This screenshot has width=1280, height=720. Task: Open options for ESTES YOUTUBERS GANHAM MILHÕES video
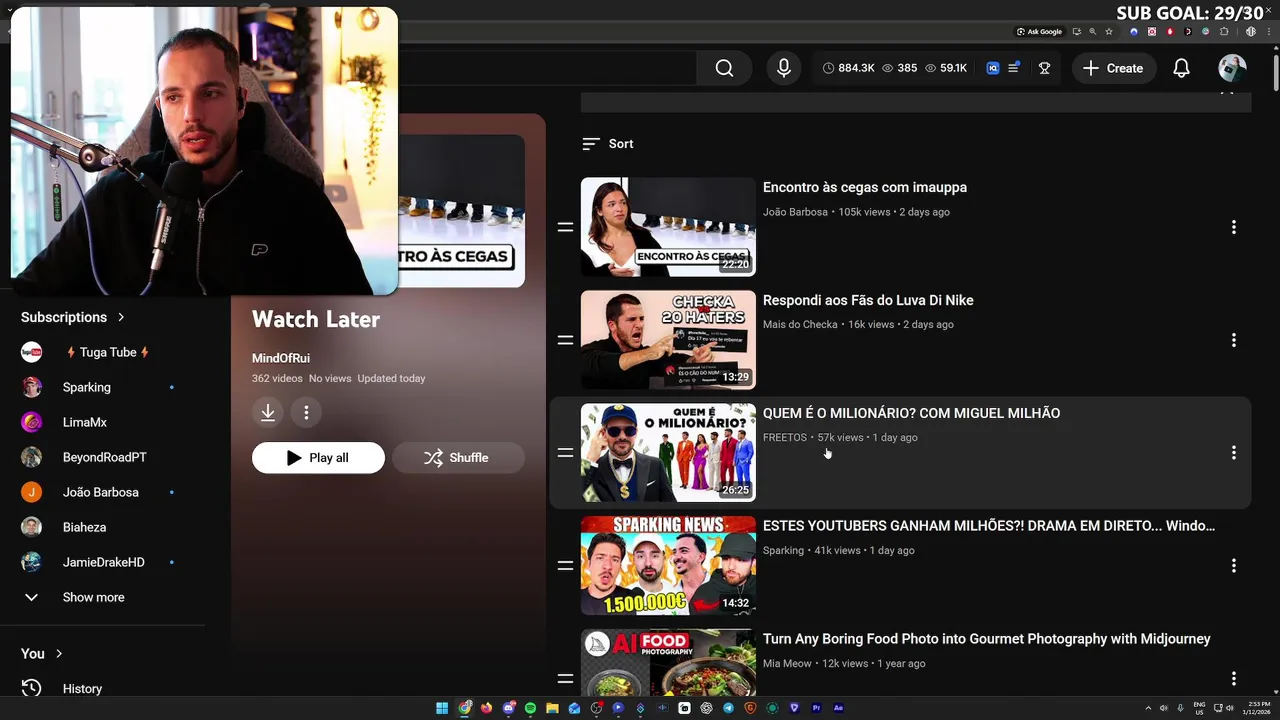(x=1233, y=566)
